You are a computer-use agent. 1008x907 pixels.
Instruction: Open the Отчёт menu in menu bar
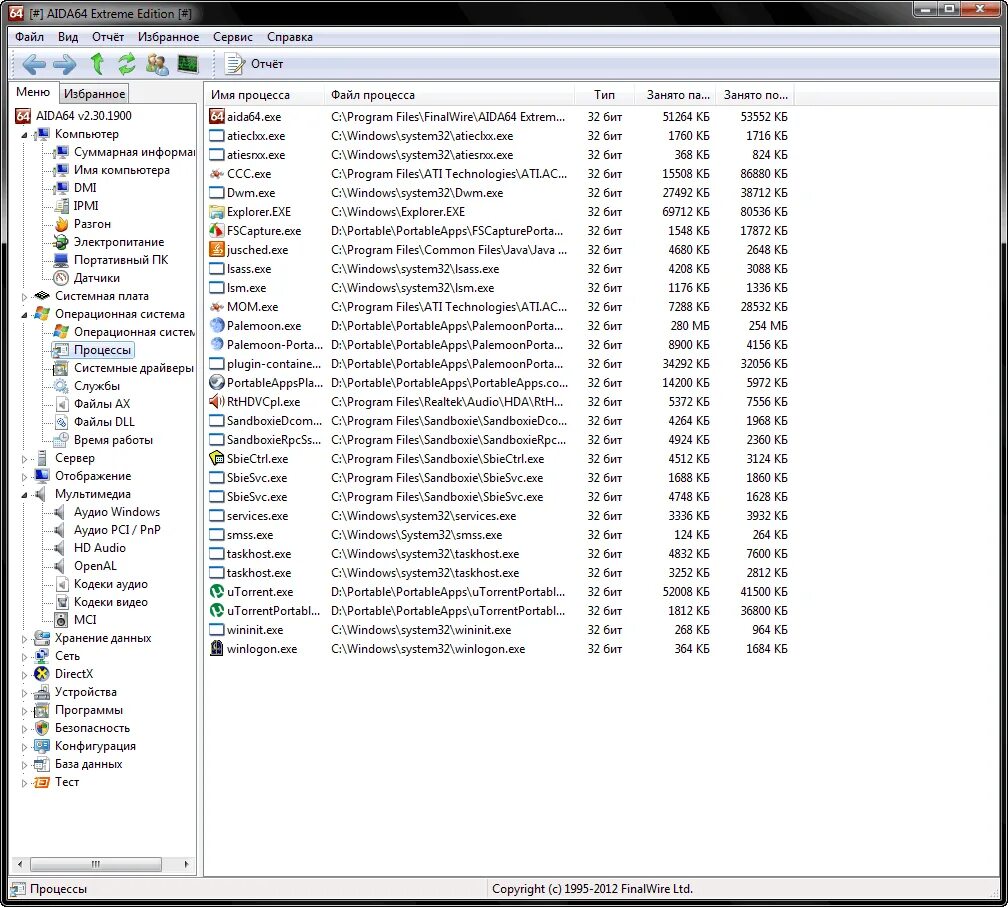pos(107,37)
